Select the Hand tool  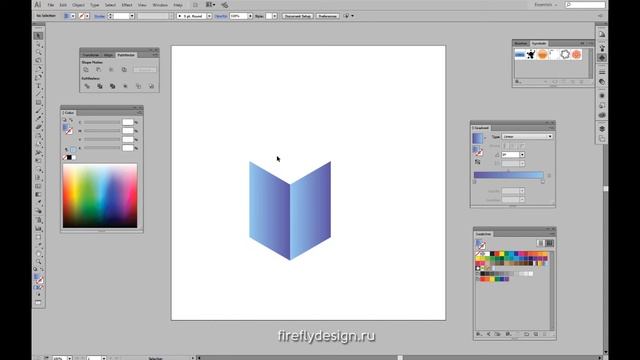38,253
